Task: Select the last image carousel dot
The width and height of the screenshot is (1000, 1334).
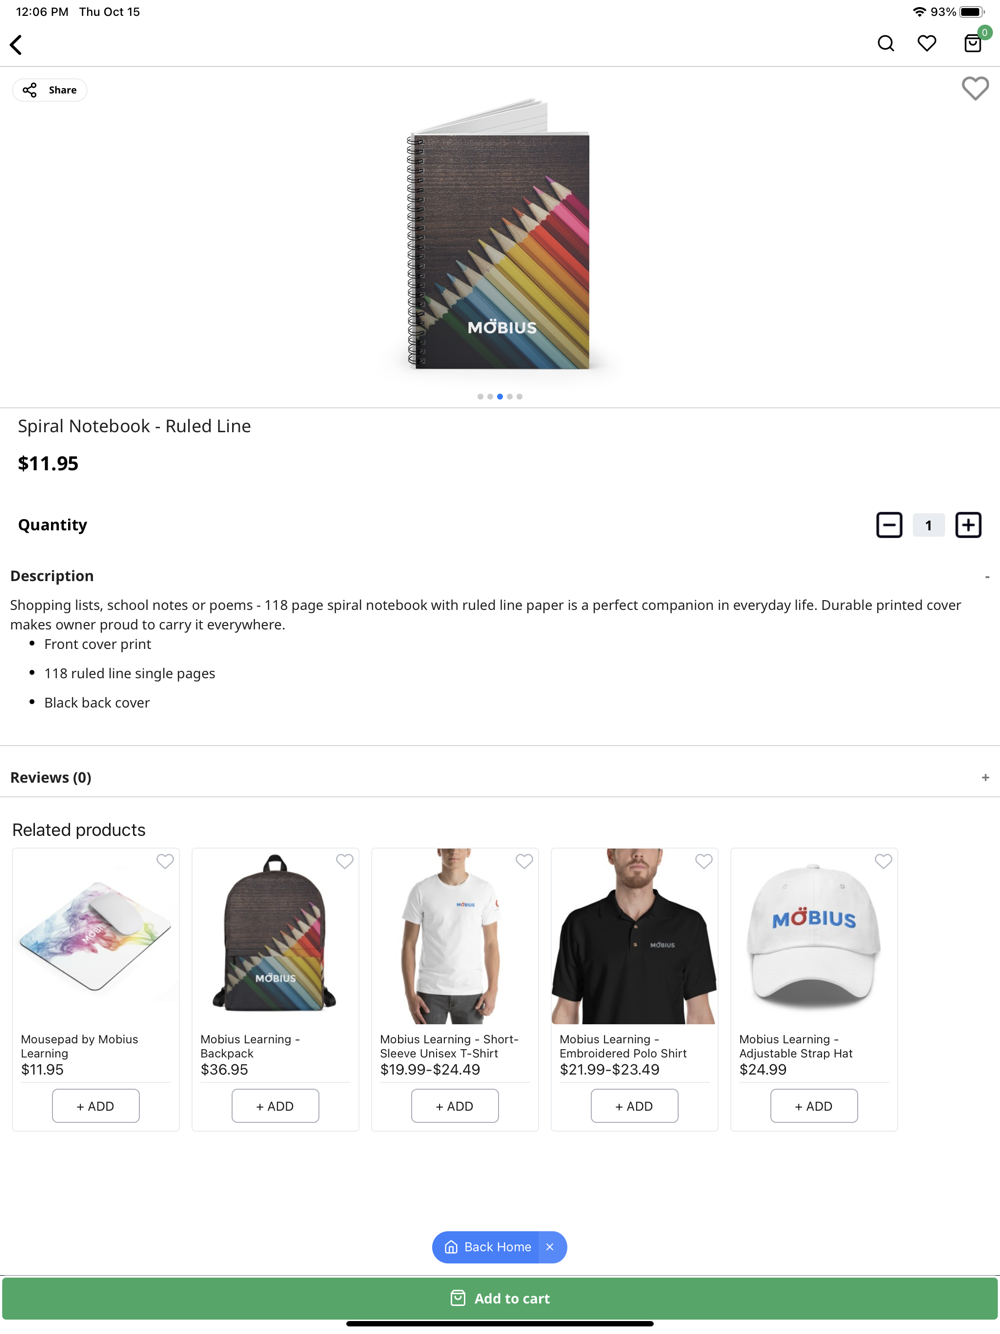Action: coord(519,397)
